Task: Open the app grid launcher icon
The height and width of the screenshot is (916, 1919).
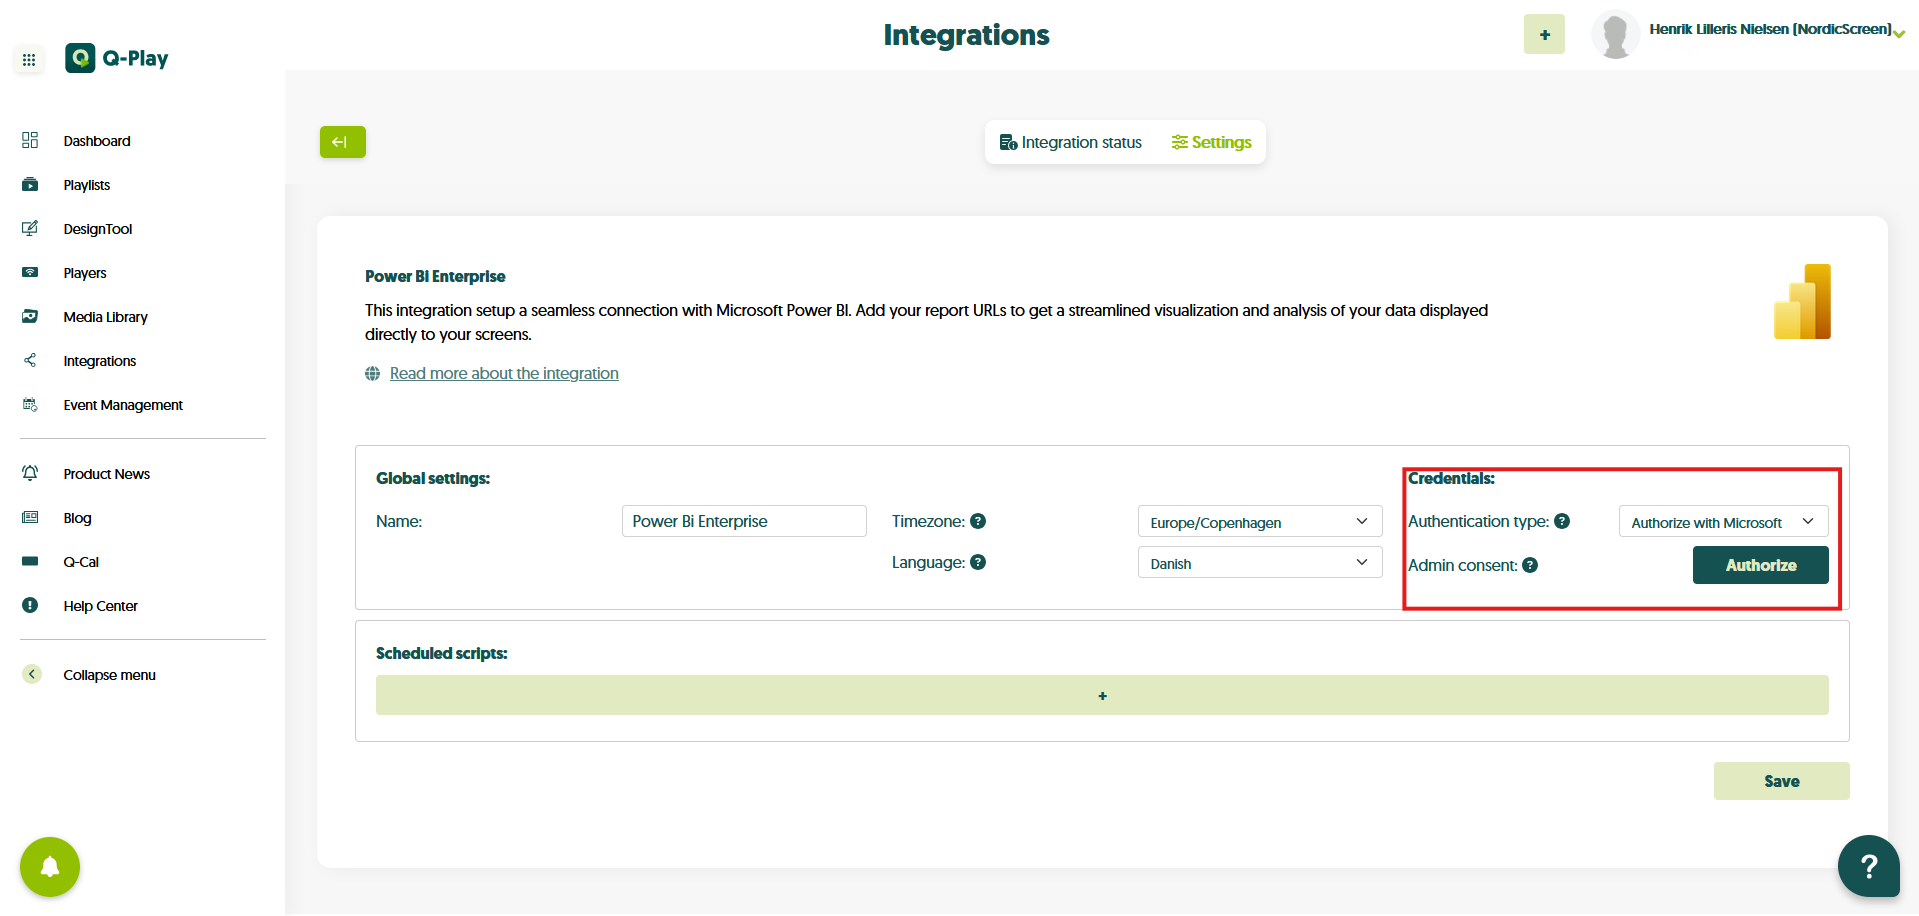Action: (x=29, y=60)
